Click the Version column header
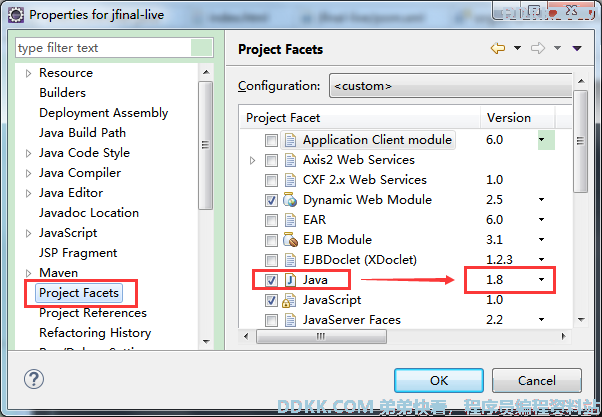This screenshot has height=417, width=602. [x=517, y=117]
